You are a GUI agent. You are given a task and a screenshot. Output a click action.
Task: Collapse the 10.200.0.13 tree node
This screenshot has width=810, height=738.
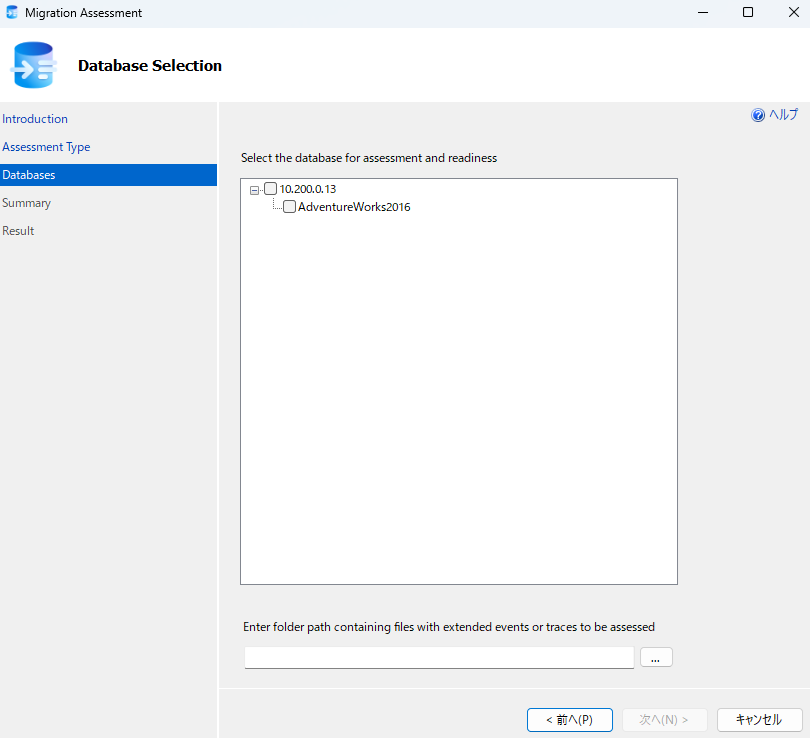click(x=255, y=188)
